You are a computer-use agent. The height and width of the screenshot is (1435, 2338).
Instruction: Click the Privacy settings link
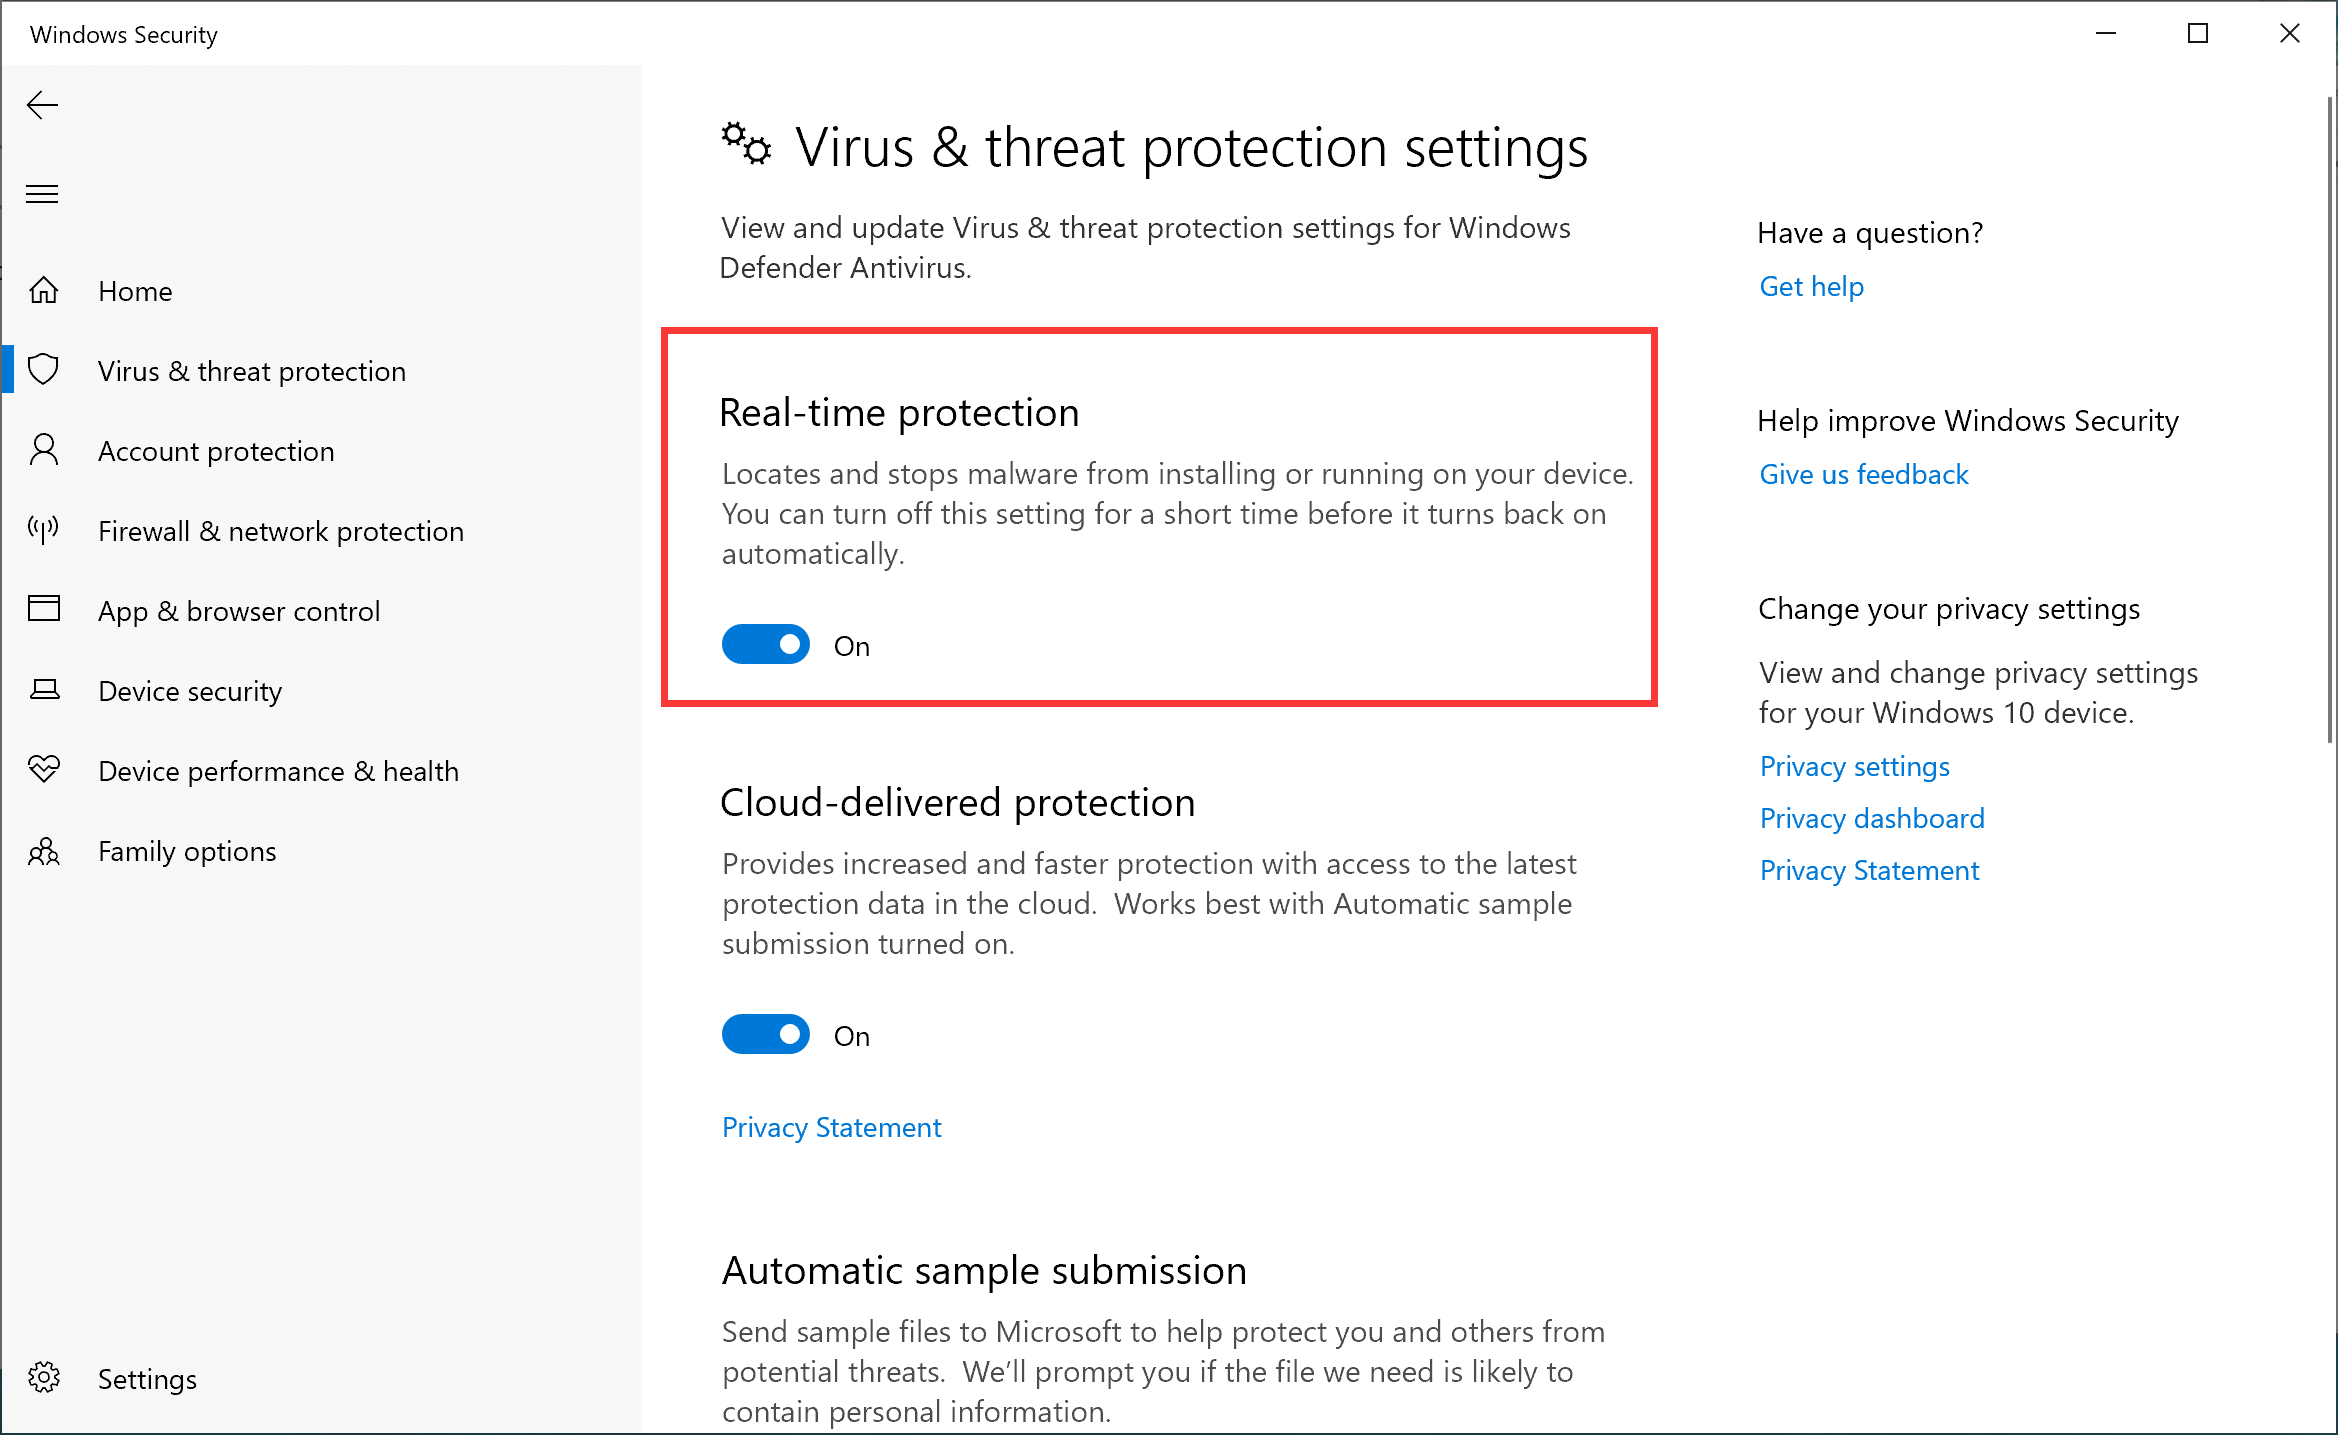point(1853,766)
